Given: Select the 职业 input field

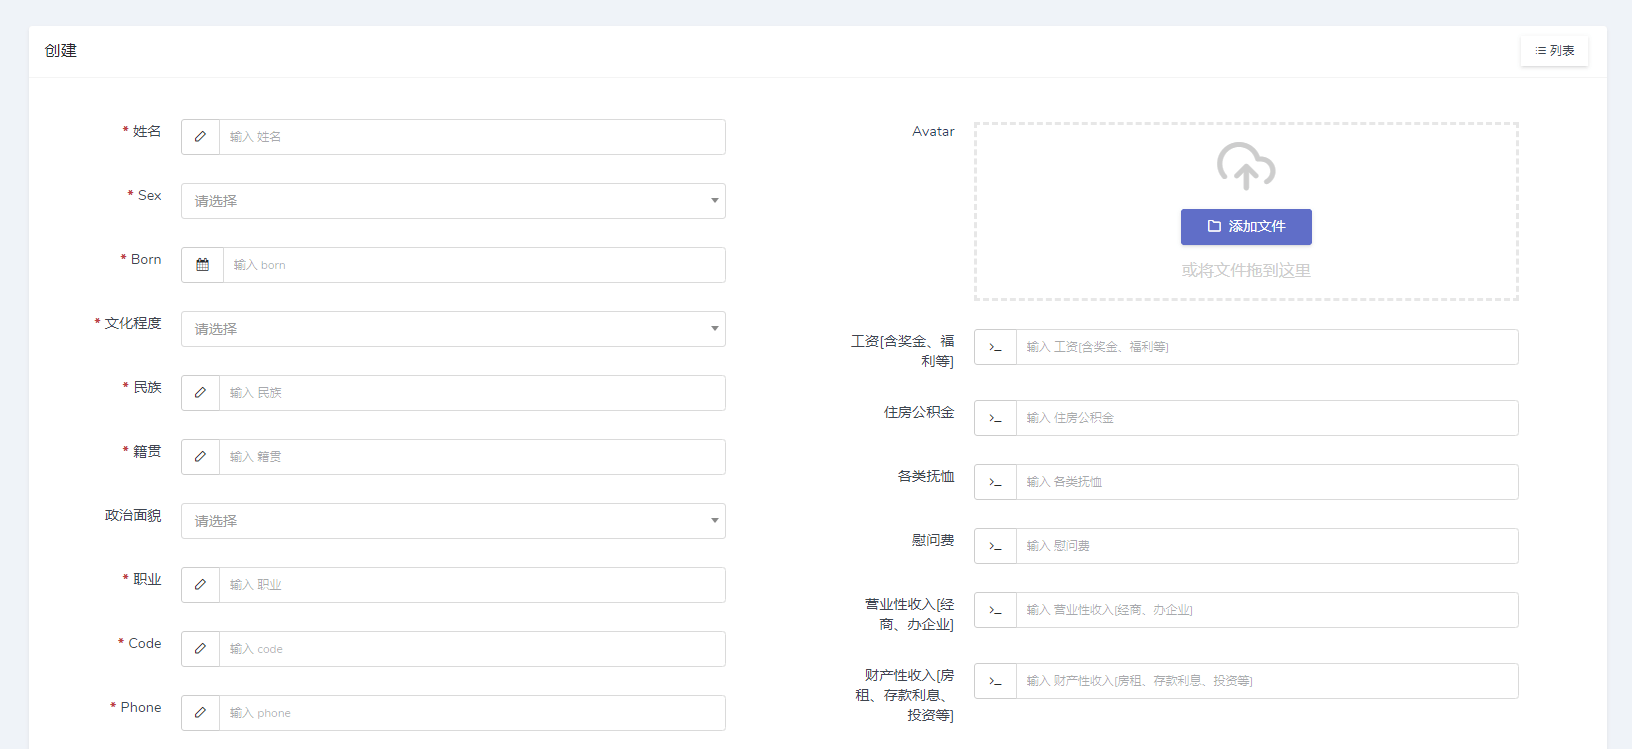Looking at the screenshot, I should click(x=472, y=585).
